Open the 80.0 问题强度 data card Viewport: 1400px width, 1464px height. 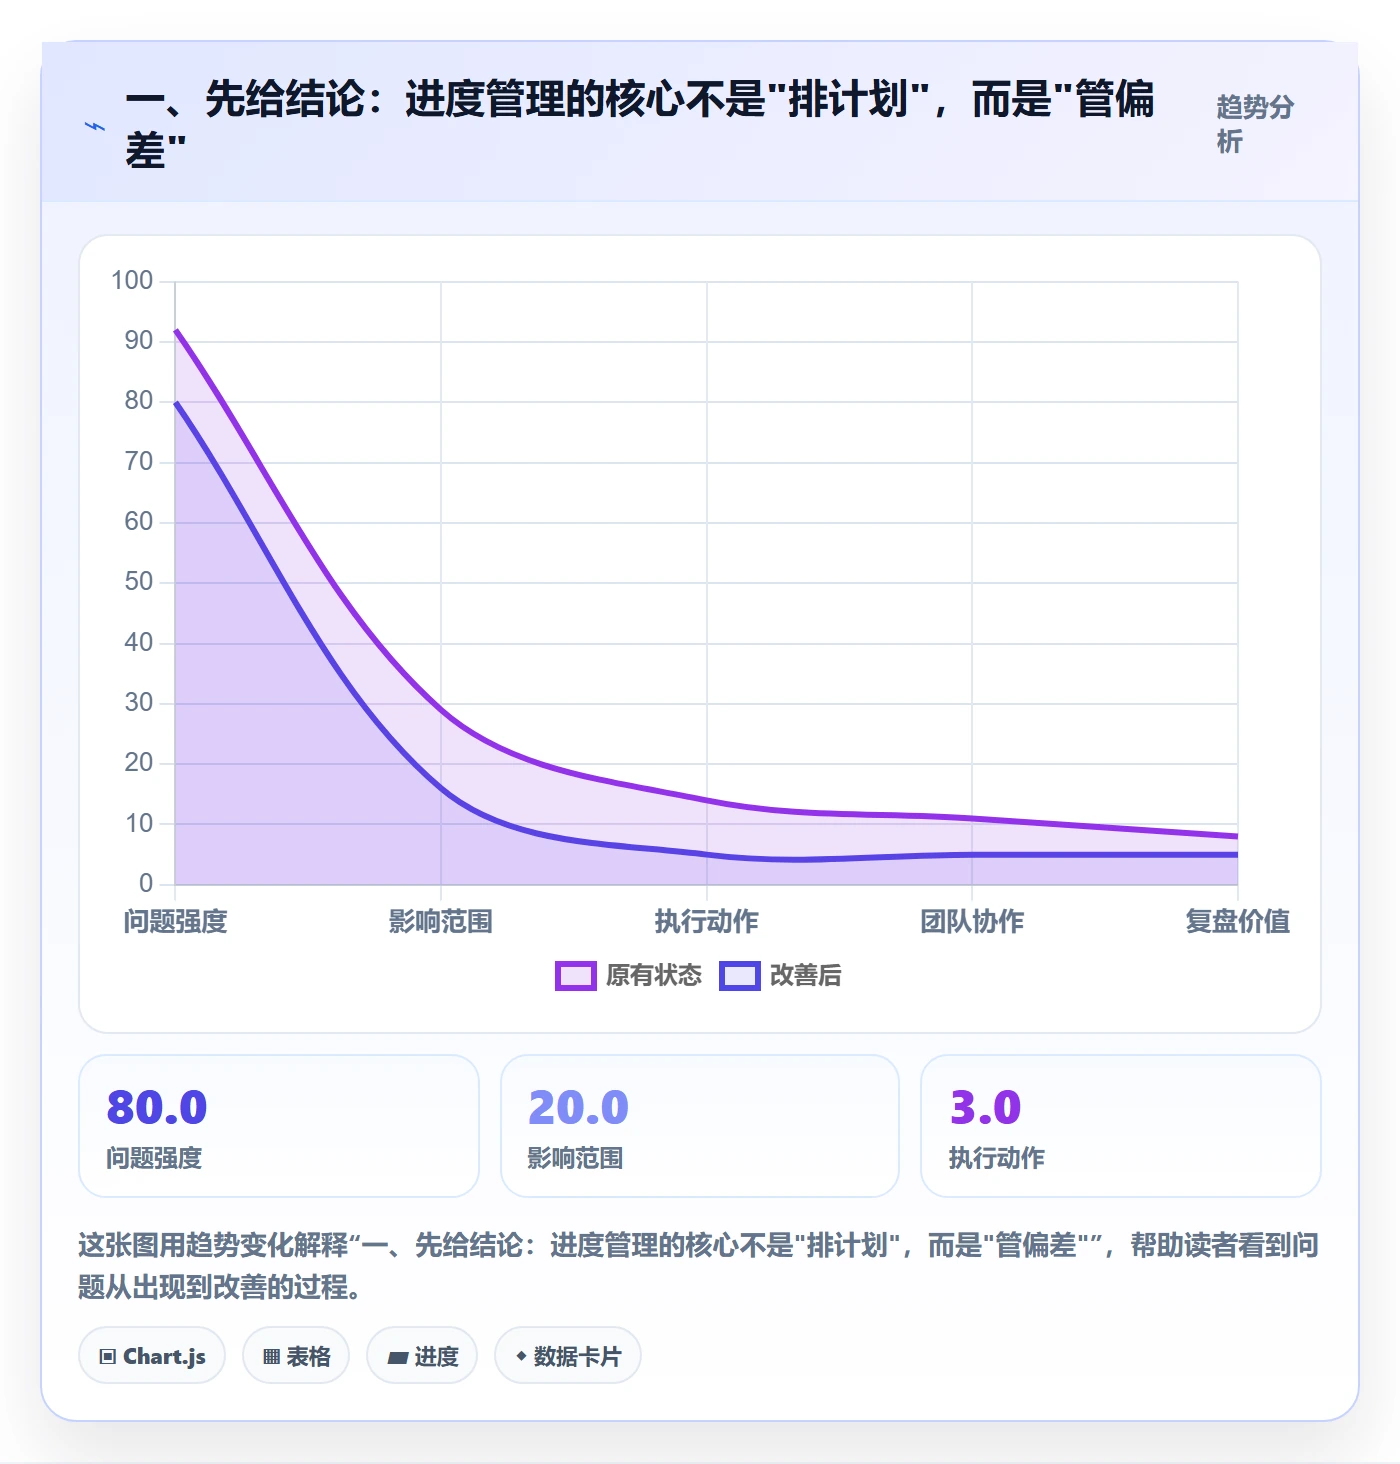coord(279,1126)
